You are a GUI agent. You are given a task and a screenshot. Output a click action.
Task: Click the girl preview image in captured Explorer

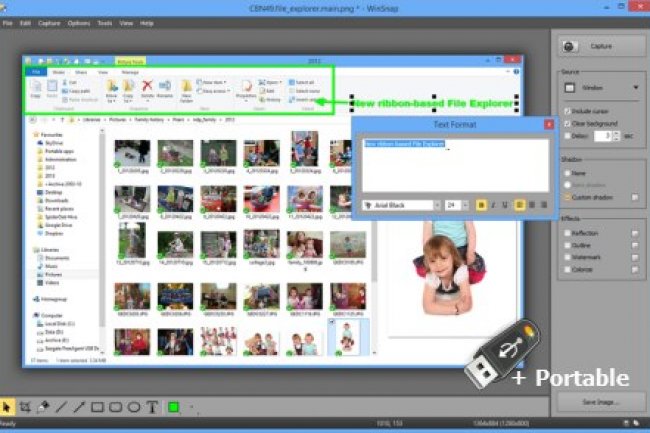click(x=452, y=269)
